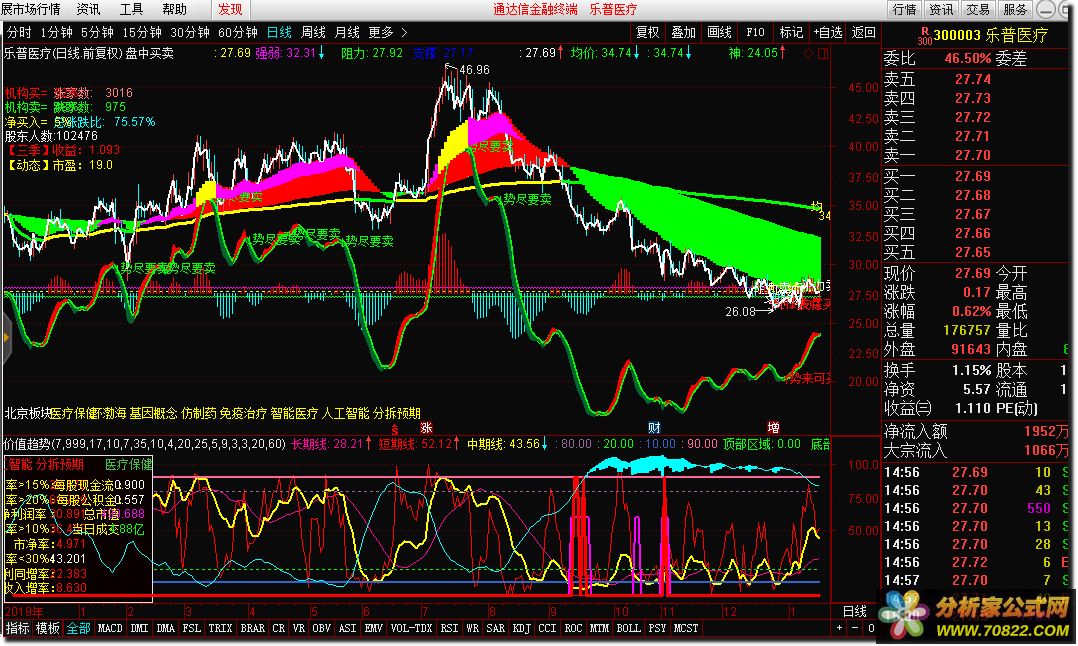
Task: Click the 叠加 overlay tool
Action: pos(683,32)
